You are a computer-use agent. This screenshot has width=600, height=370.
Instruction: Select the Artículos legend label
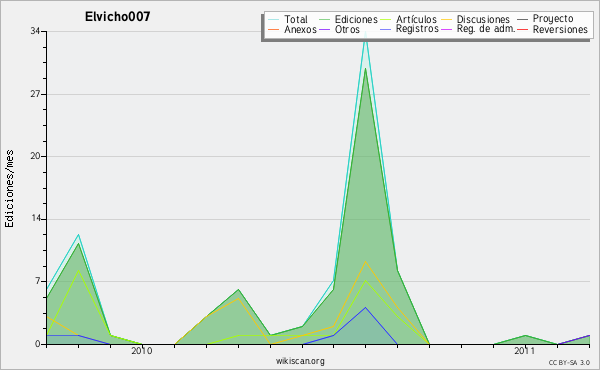coord(416,19)
